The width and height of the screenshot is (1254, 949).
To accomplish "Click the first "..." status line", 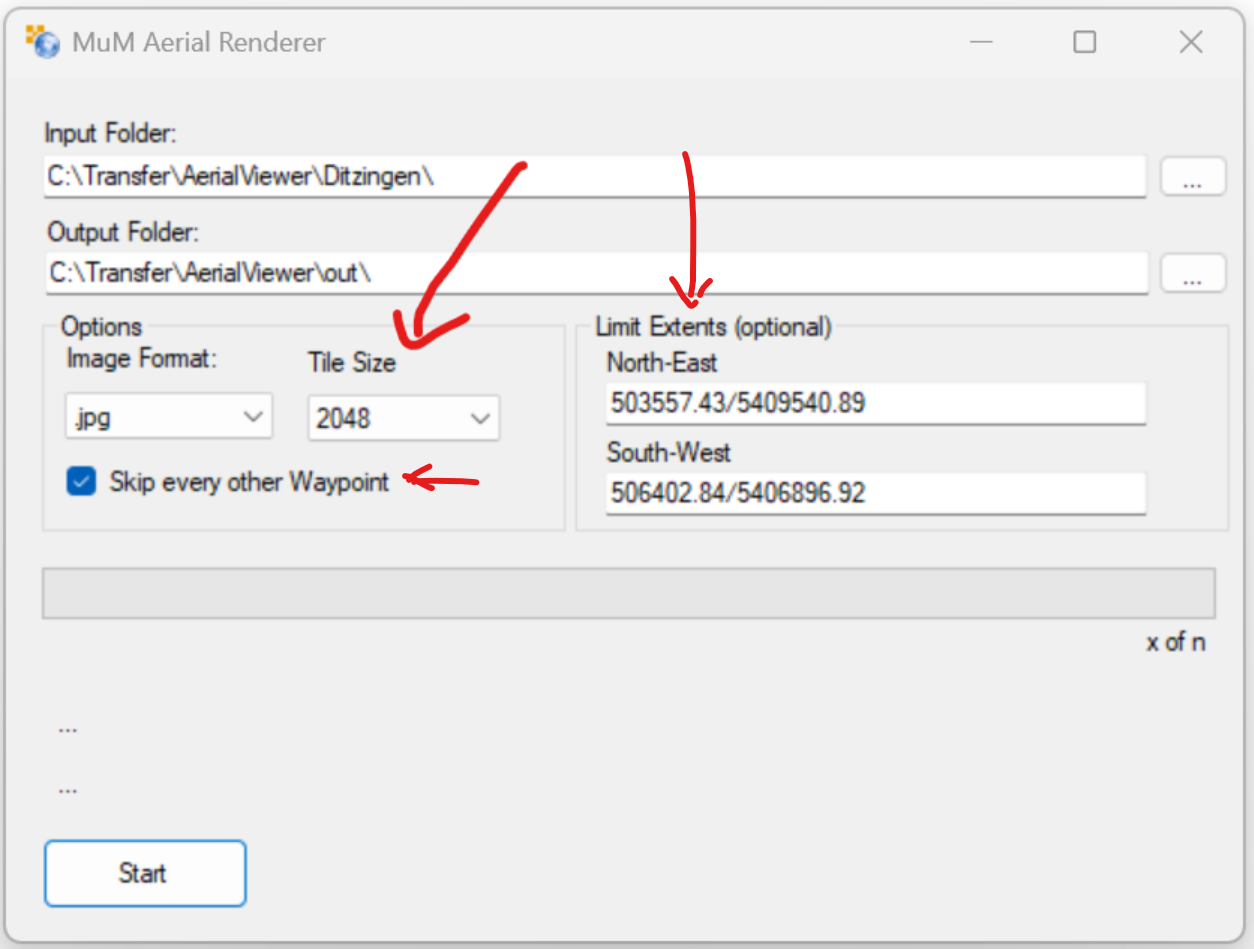I will pos(68,729).
